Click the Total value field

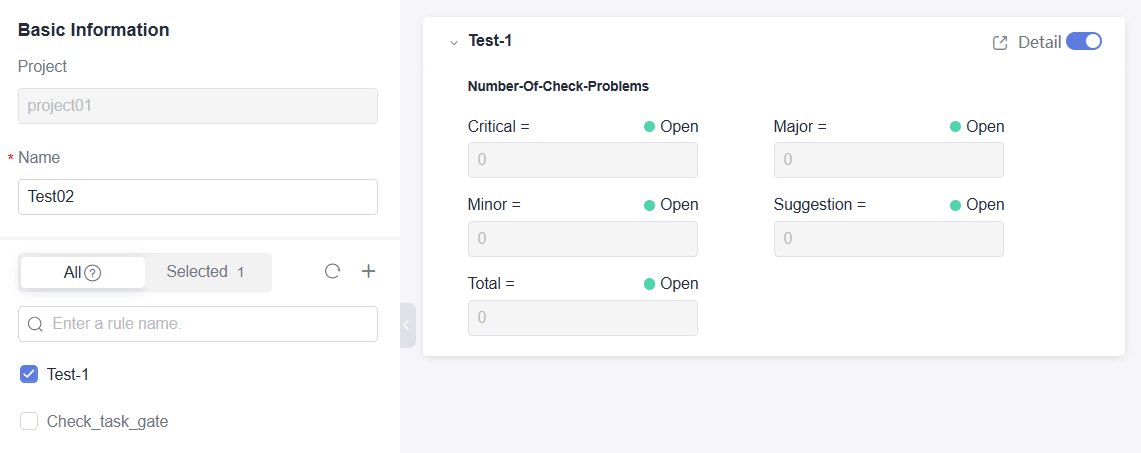pos(583,317)
